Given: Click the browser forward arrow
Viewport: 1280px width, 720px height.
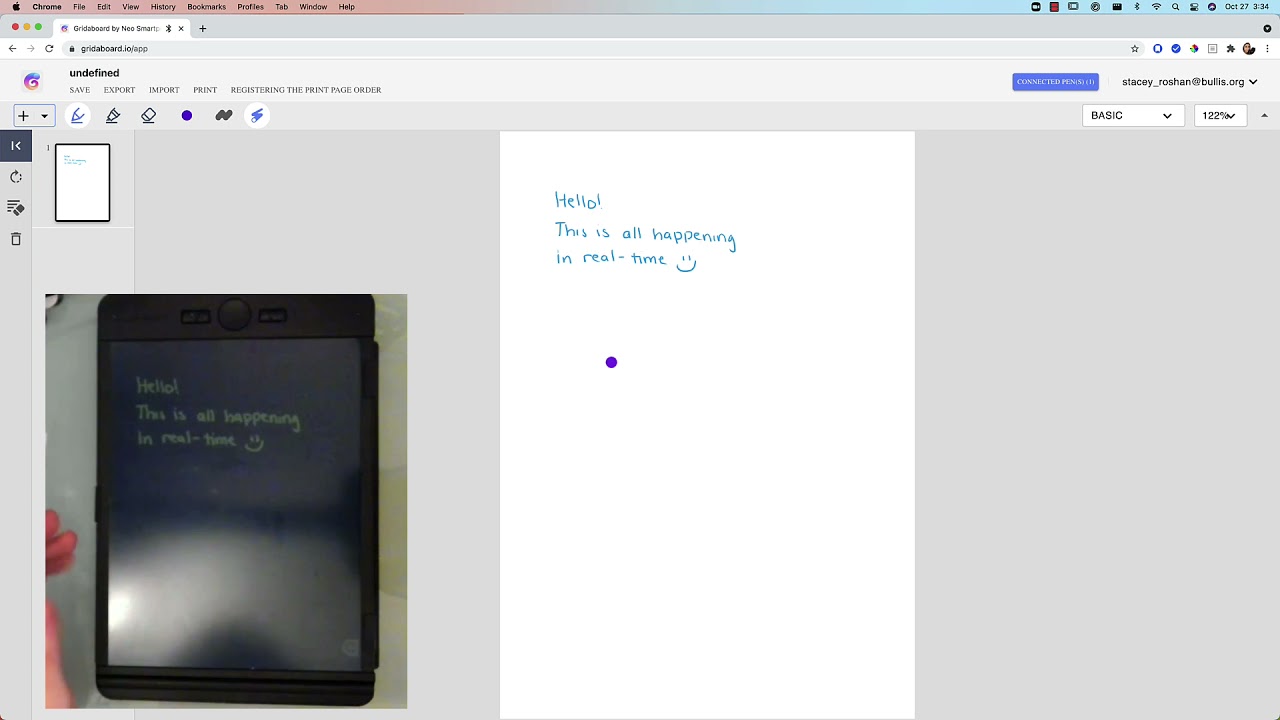Looking at the screenshot, I should pyautogui.click(x=31, y=48).
